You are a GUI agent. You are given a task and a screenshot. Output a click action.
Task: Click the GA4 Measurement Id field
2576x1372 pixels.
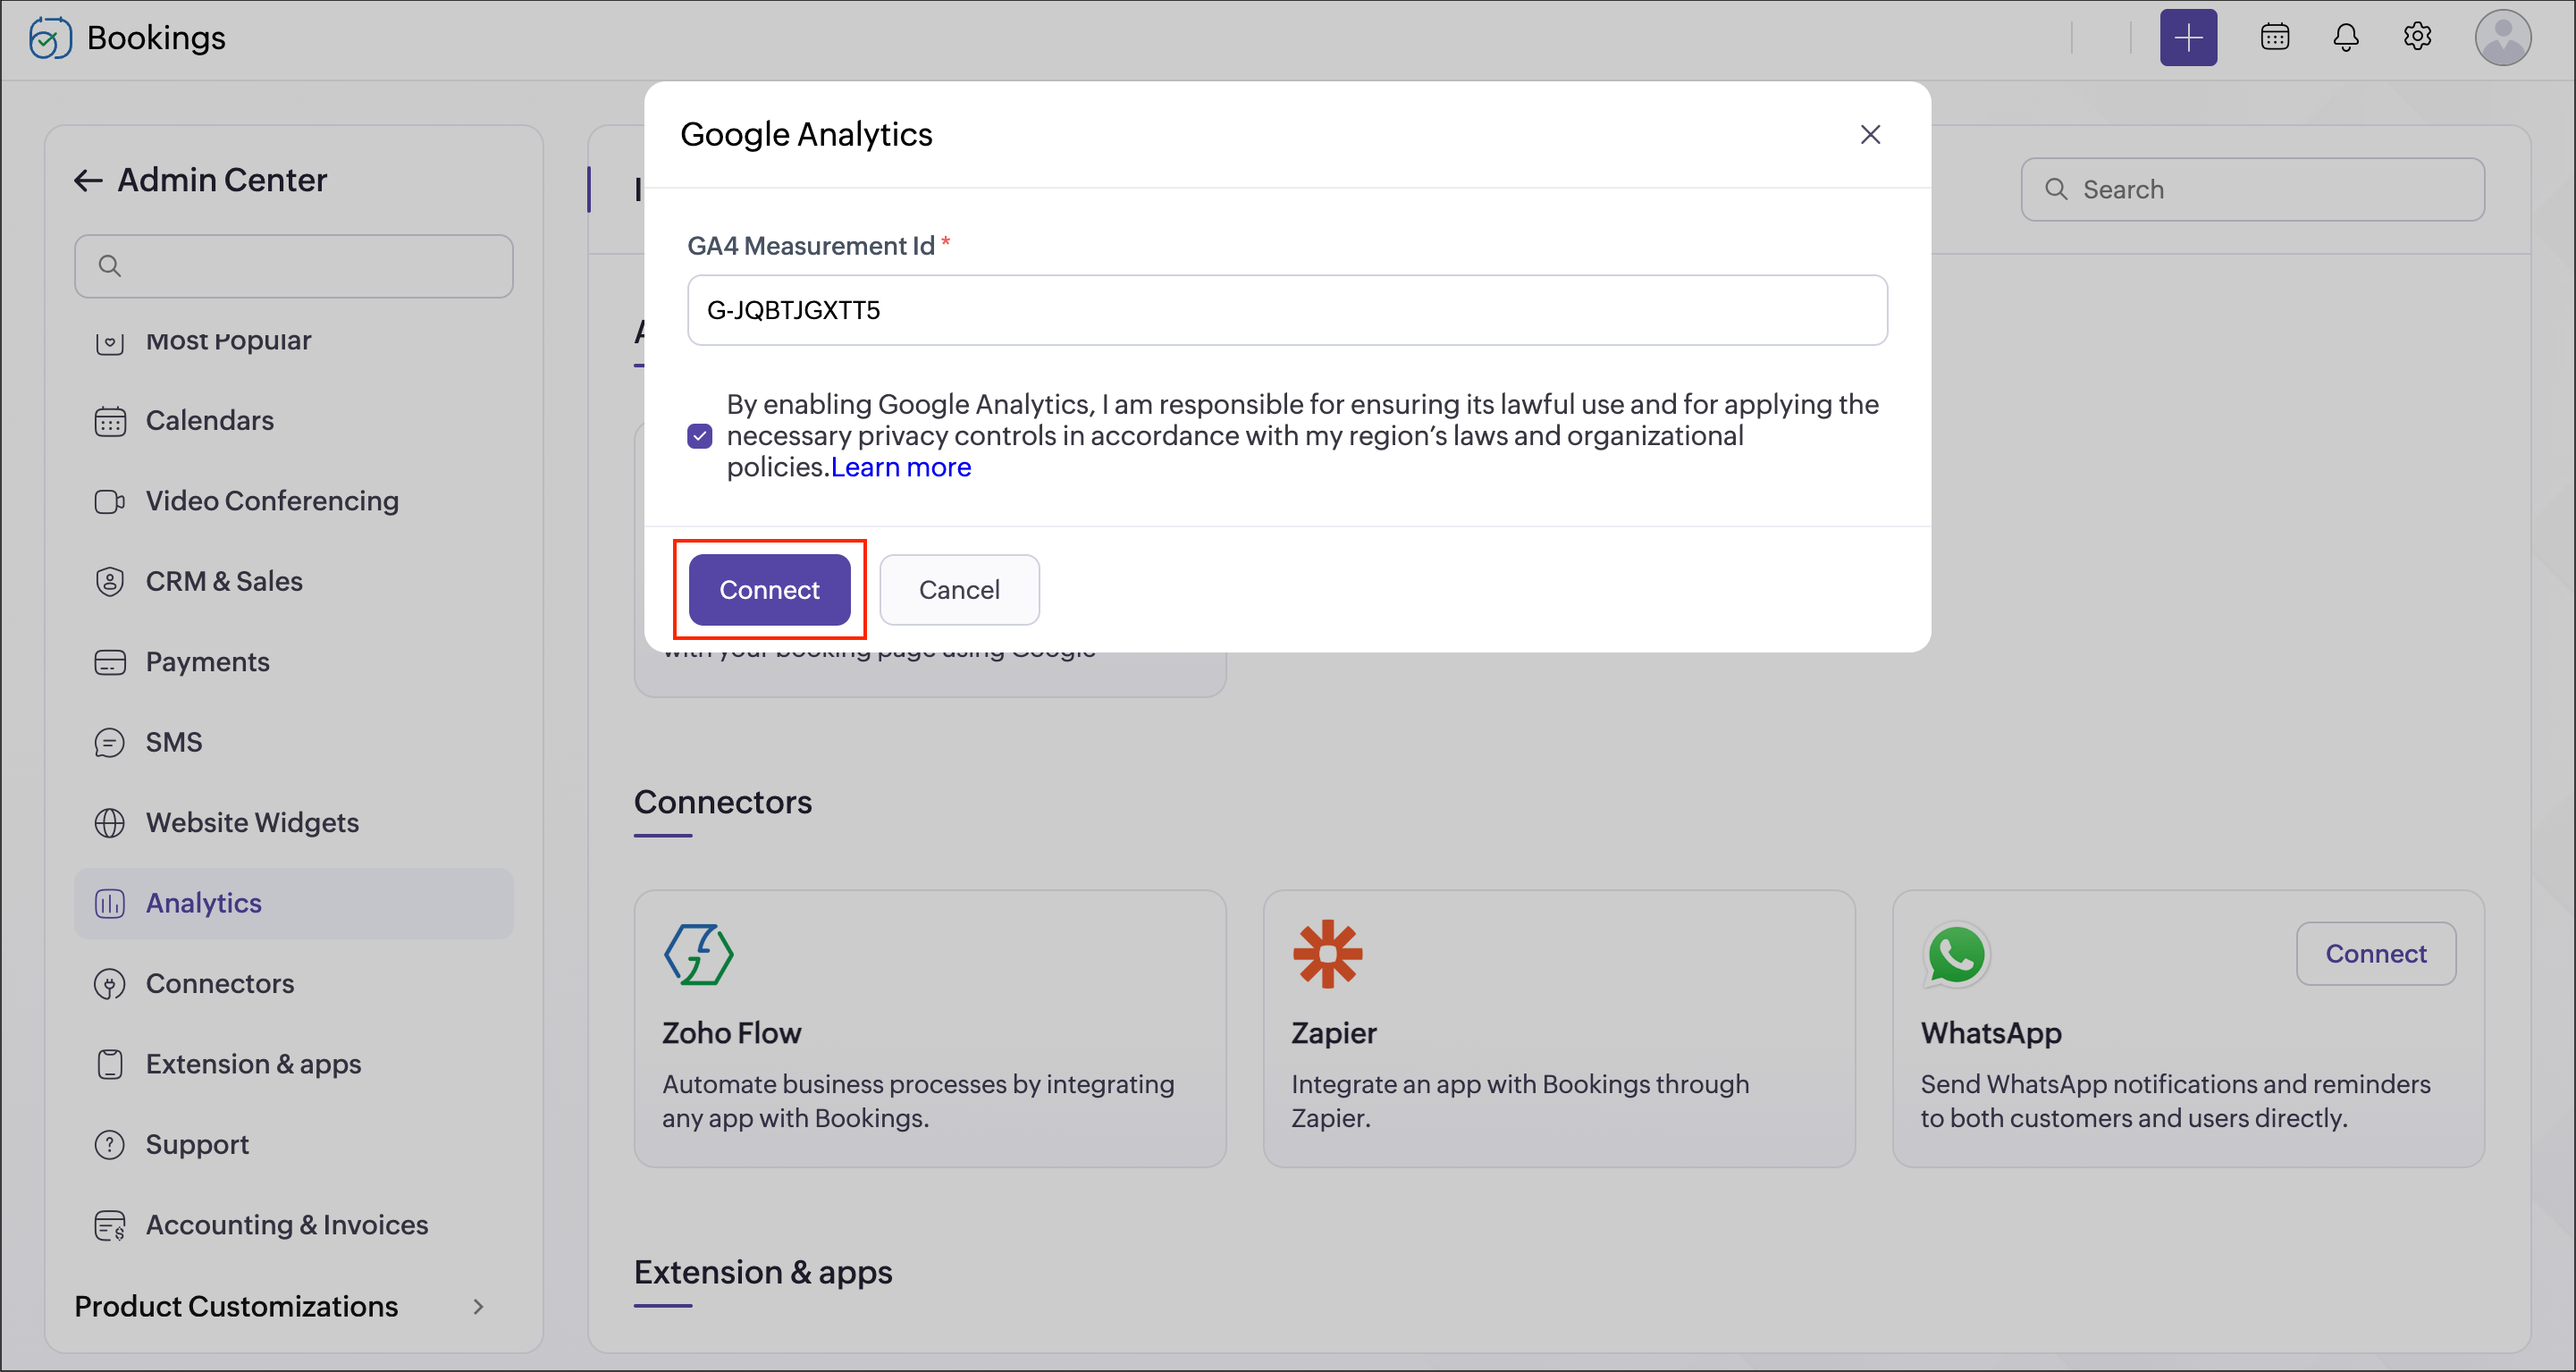pyautogui.click(x=1286, y=310)
